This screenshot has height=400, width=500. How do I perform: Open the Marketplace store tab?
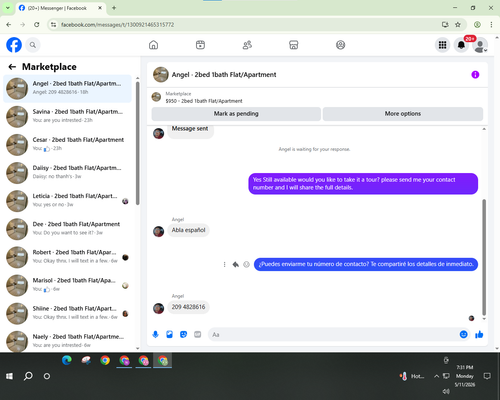(294, 45)
